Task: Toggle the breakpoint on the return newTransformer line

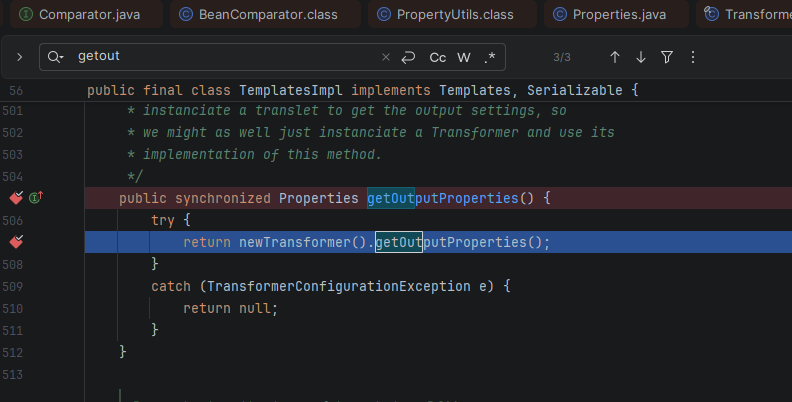Action: pyautogui.click(x=16, y=242)
